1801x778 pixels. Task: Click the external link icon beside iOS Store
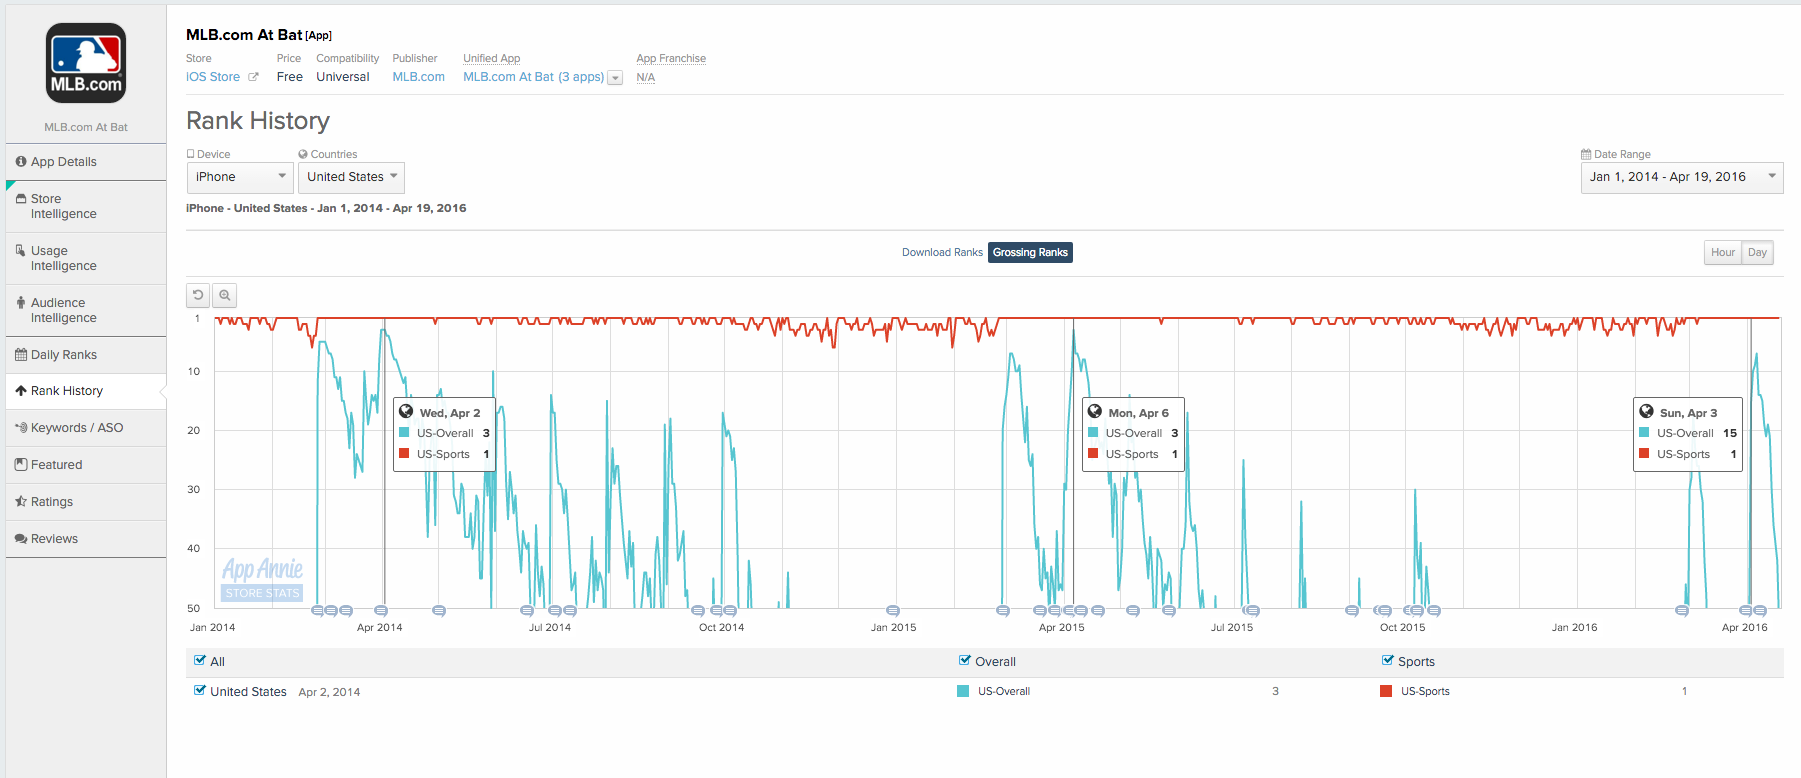pyautogui.click(x=253, y=77)
